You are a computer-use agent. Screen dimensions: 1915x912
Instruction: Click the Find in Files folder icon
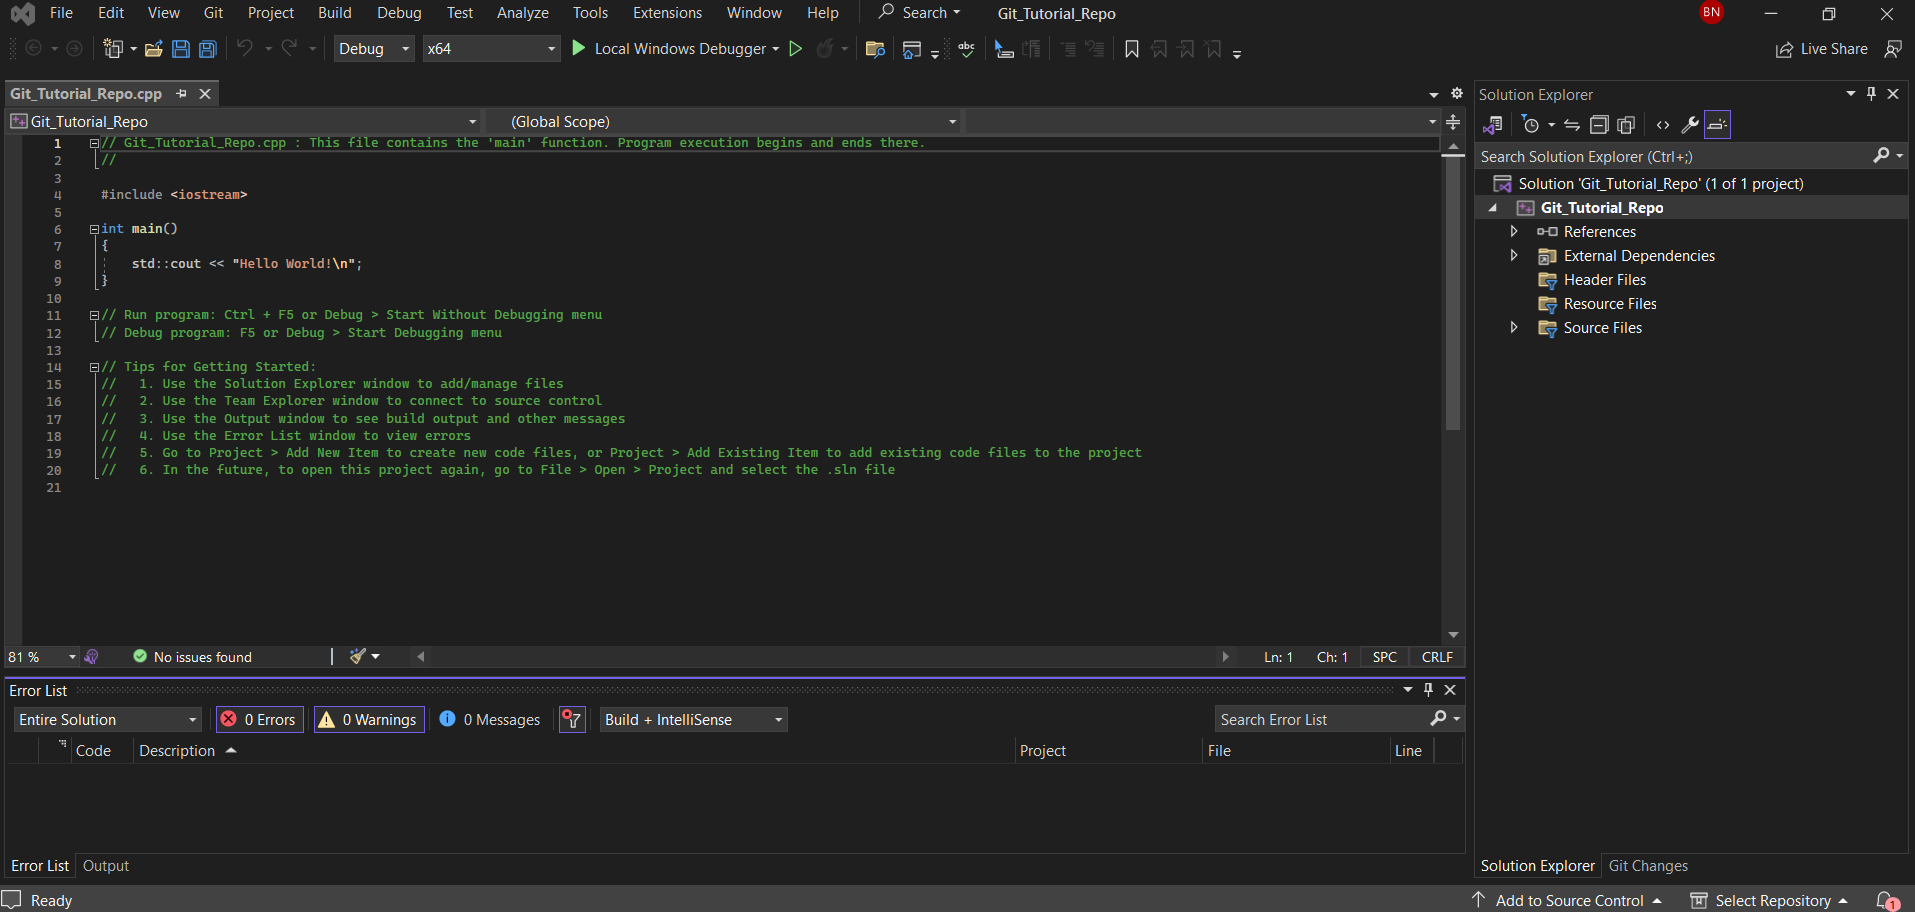tap(875, 49)
